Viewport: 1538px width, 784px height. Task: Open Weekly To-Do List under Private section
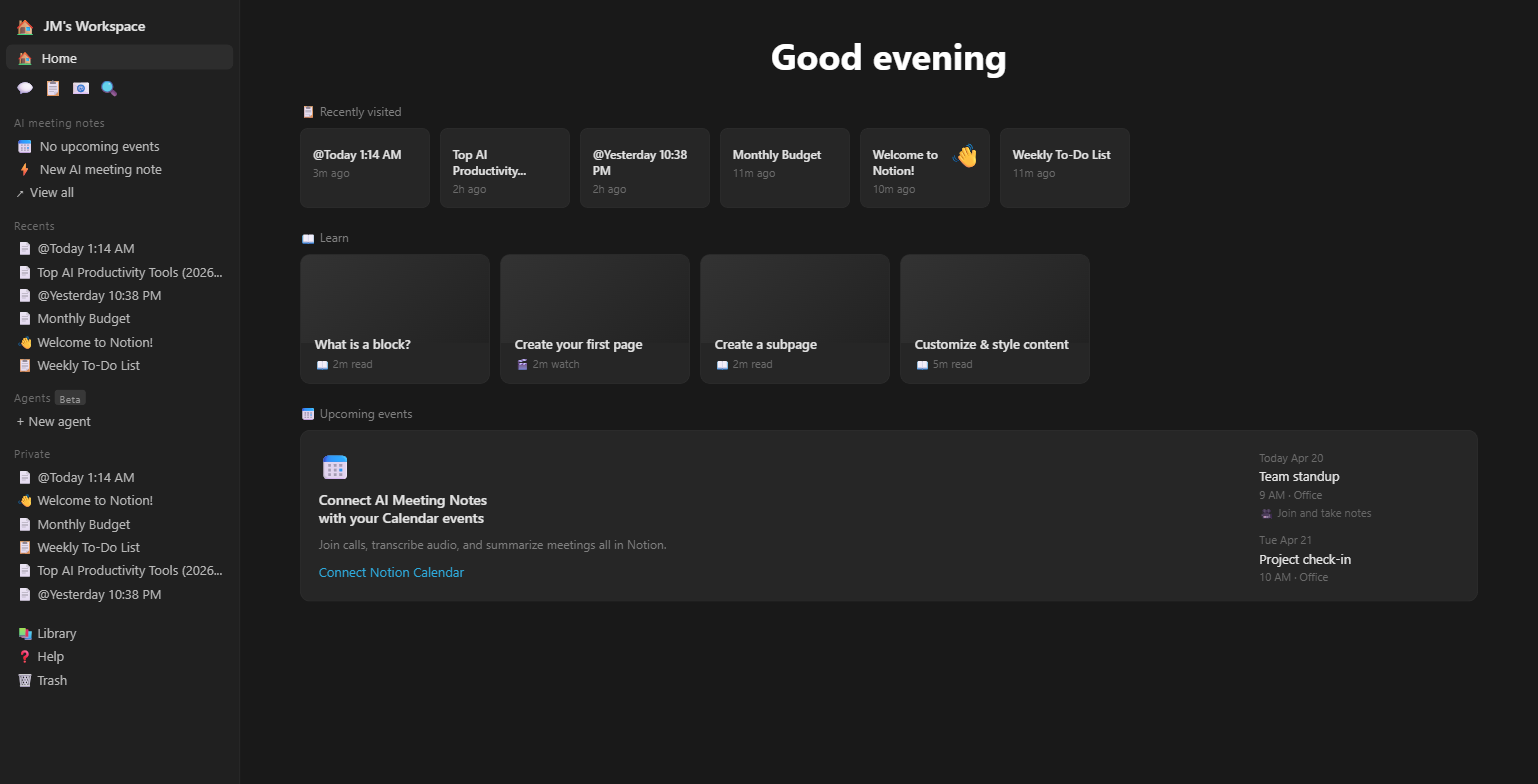coord(88,547)
